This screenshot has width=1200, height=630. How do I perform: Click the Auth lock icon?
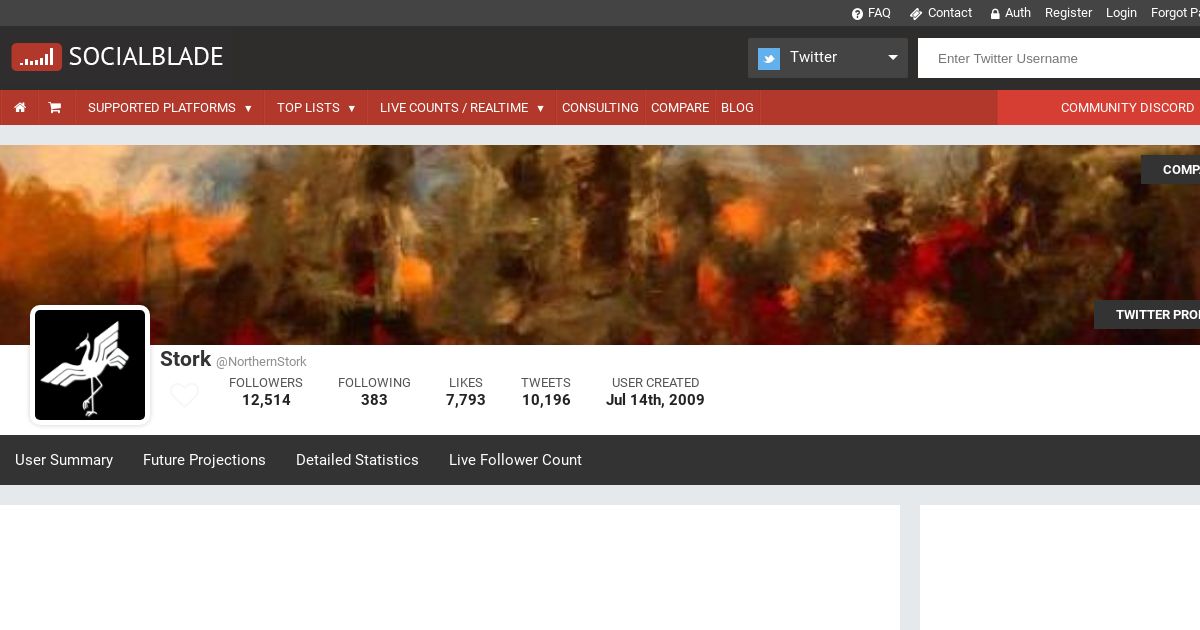pyautogui.click(x=995, y=13)
